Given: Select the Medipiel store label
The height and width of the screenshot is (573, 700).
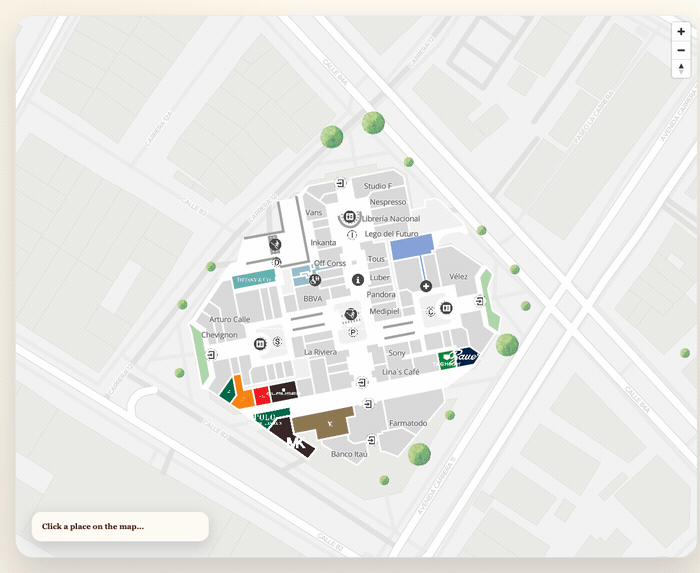Looking at the screenshot, I should (384, 311).
